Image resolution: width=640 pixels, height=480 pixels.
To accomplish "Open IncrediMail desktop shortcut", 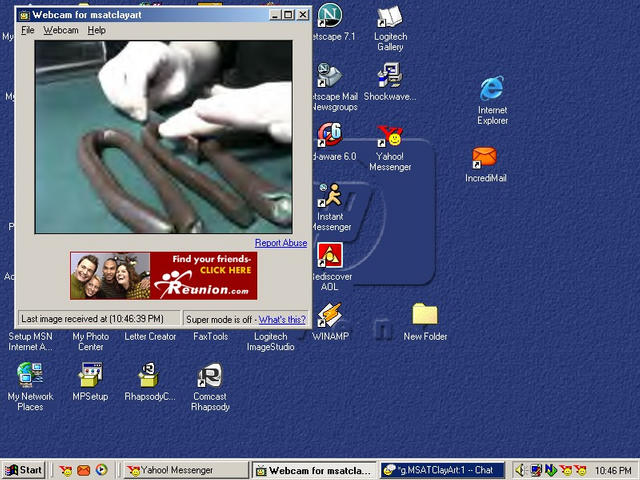I will 484,158.
